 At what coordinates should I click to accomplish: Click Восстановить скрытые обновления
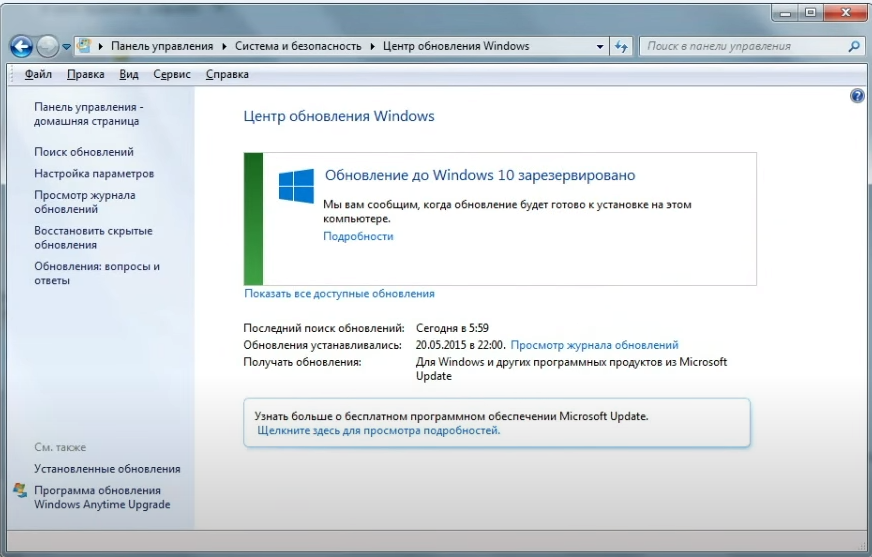coord(93,237)
